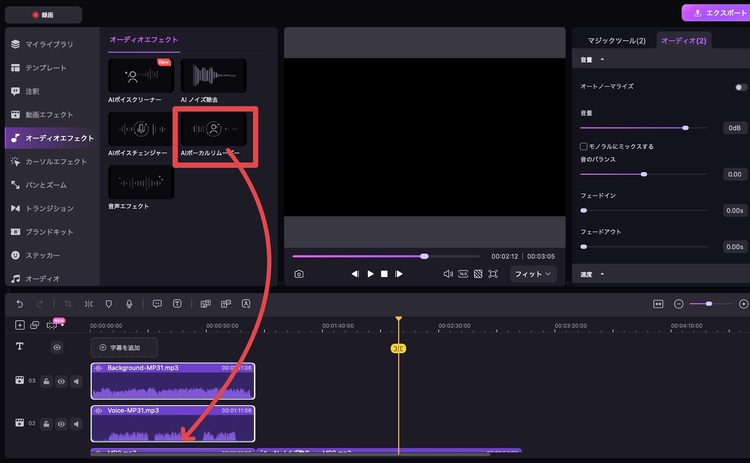Toggle Auto Normalize (オートノーマライズ) switch
The image size is (750, 463).
pos(740,87)
